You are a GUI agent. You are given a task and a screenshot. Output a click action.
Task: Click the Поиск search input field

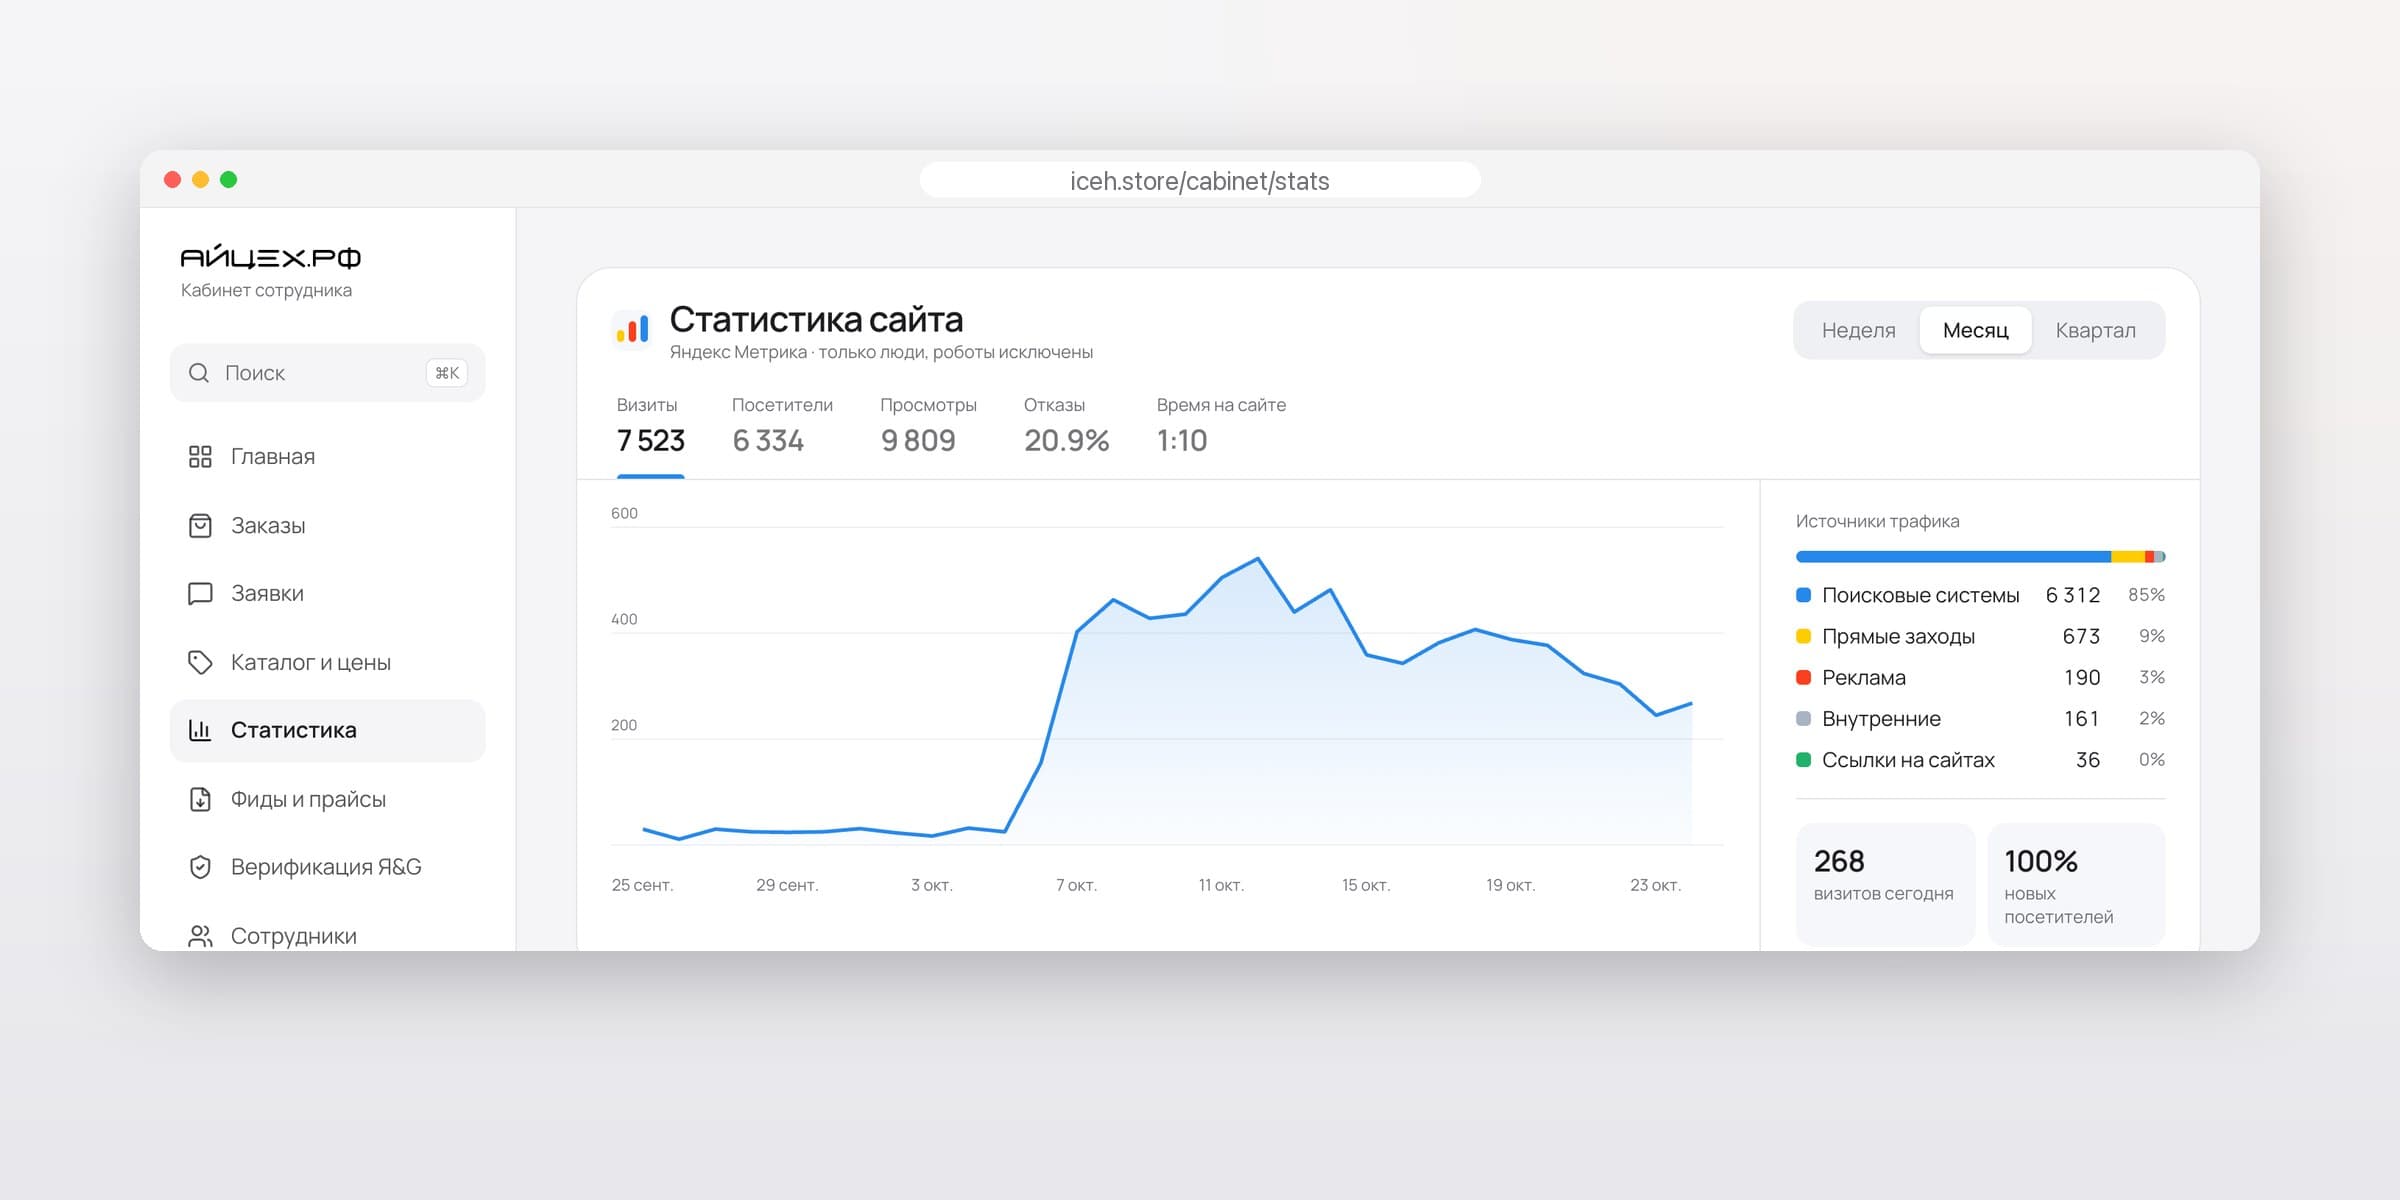pyautogui.click(x=328, y=373)
